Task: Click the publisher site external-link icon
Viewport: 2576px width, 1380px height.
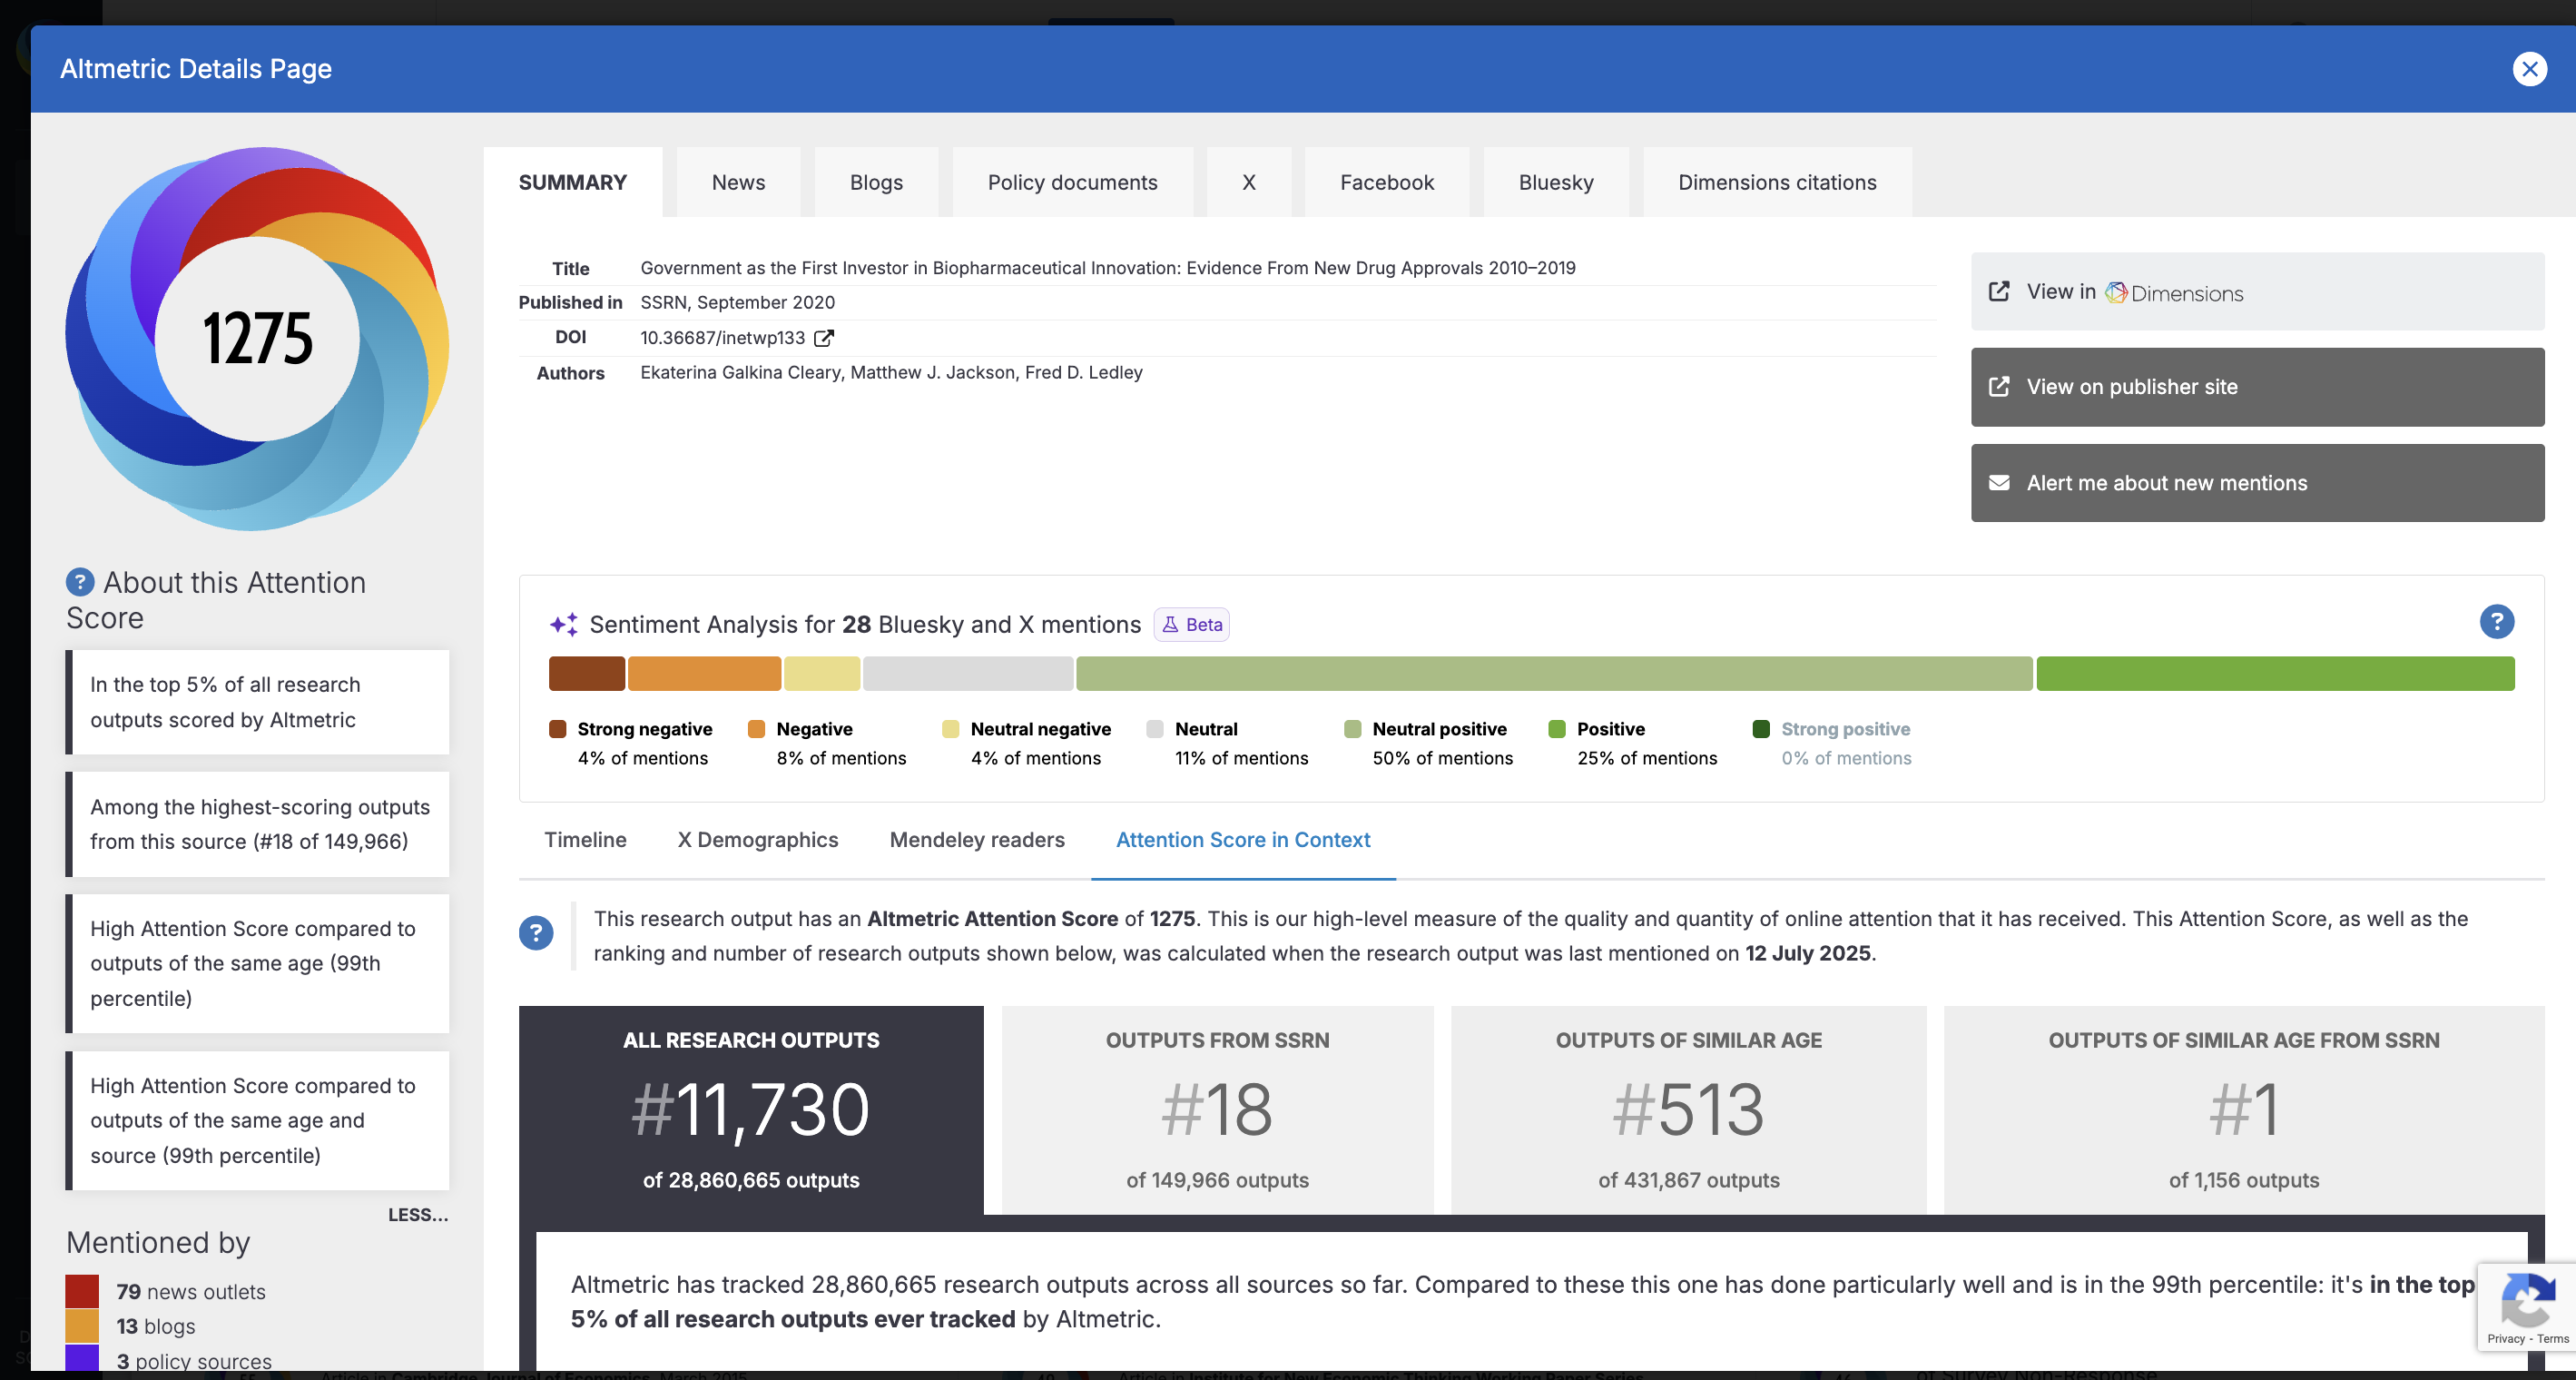Action: click(x=1998, y=386)
